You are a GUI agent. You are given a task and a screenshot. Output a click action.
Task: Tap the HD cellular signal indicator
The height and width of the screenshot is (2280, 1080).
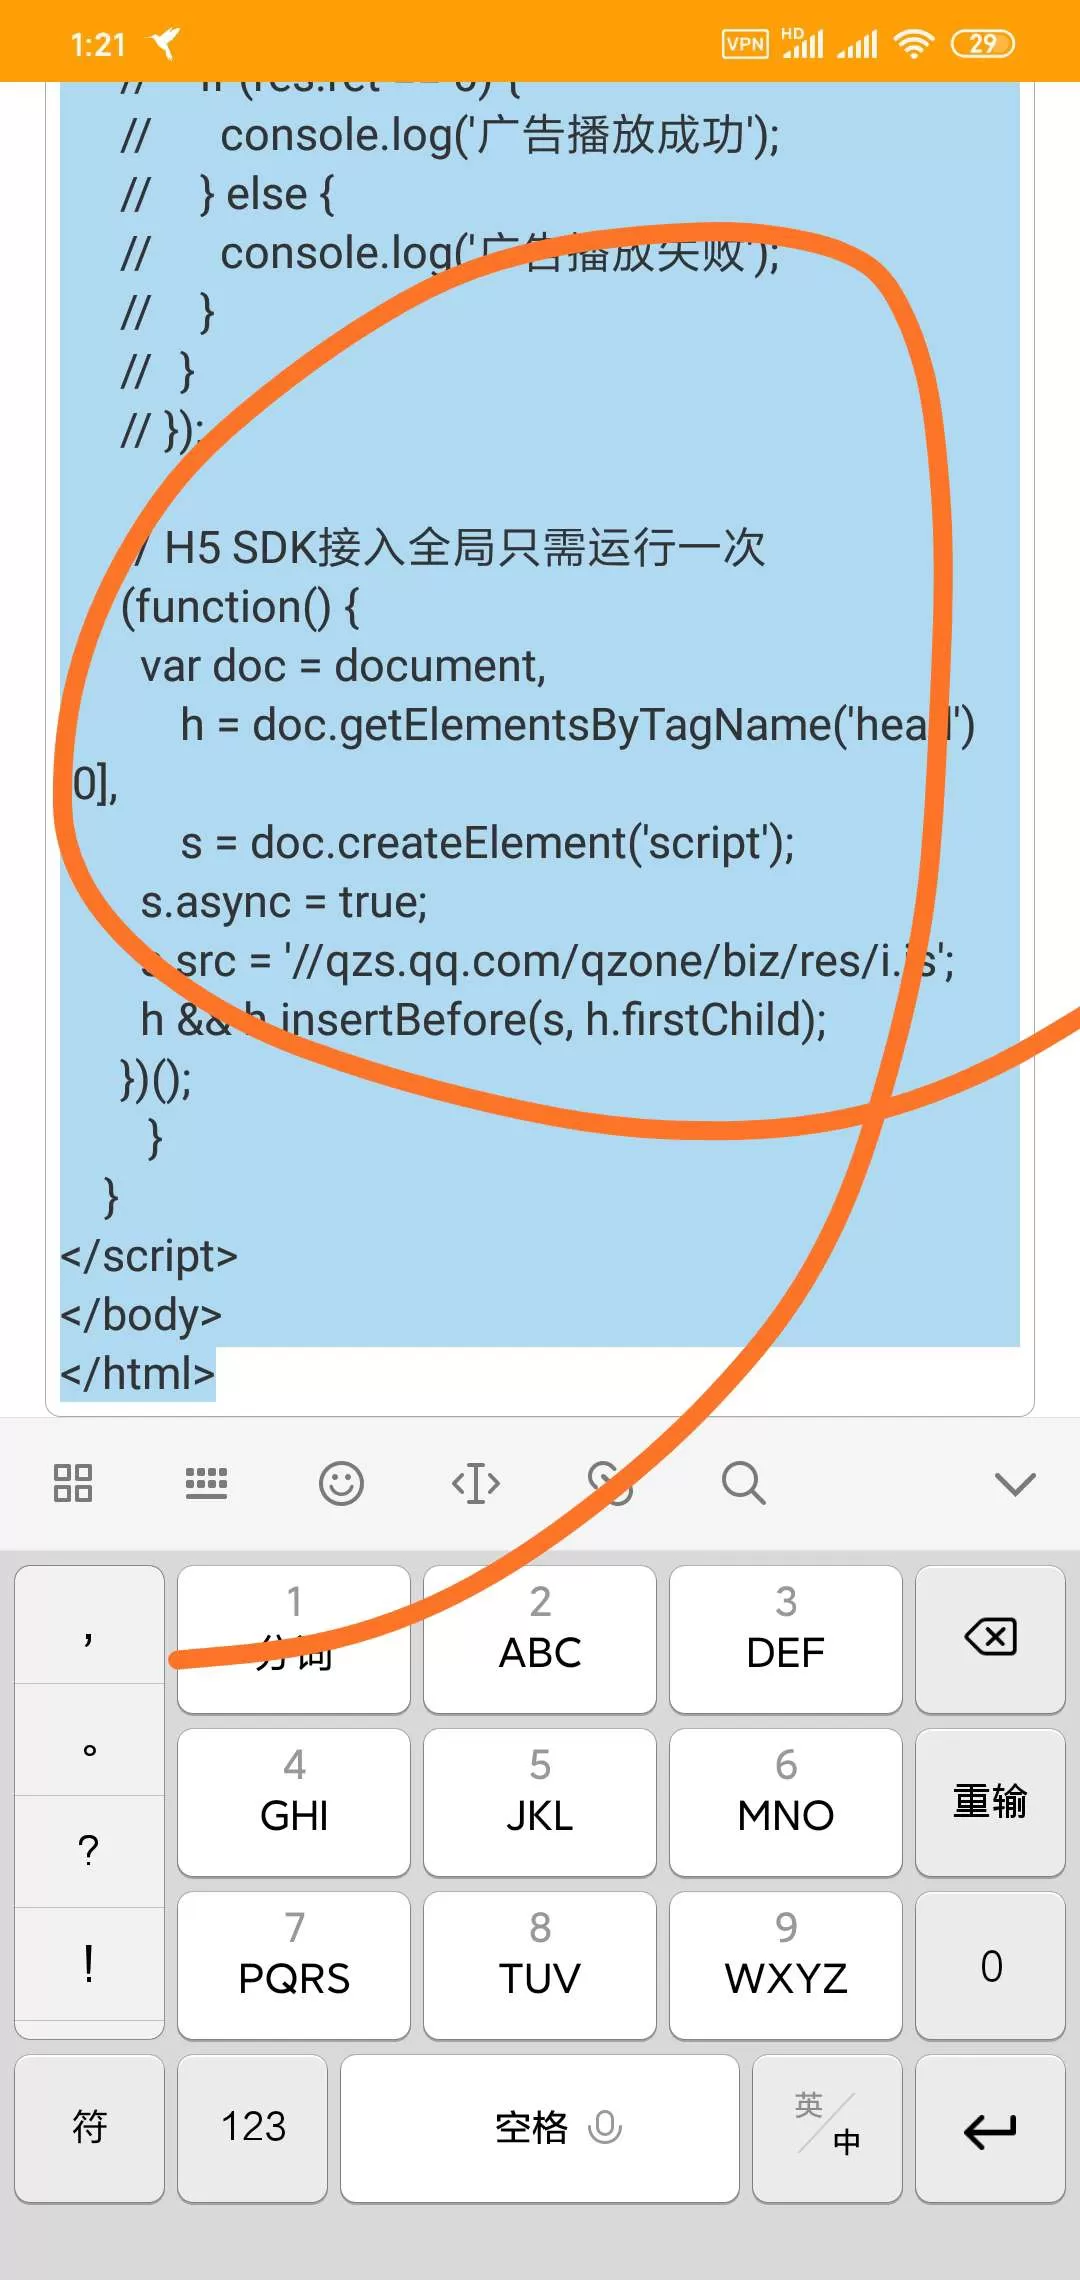[802, 43]
